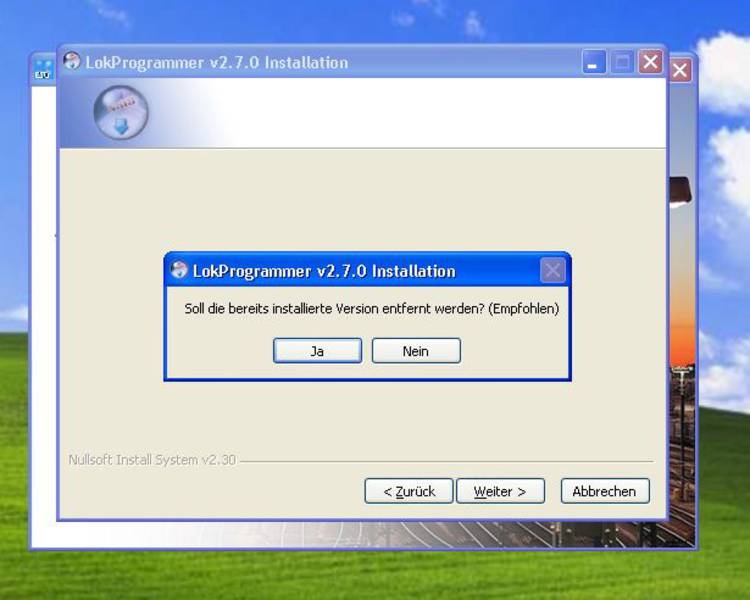The width and height of the screenshot is (750, 600).
Task: Click the disabled maximize button of installer
Action: click(x=622, y=63)
